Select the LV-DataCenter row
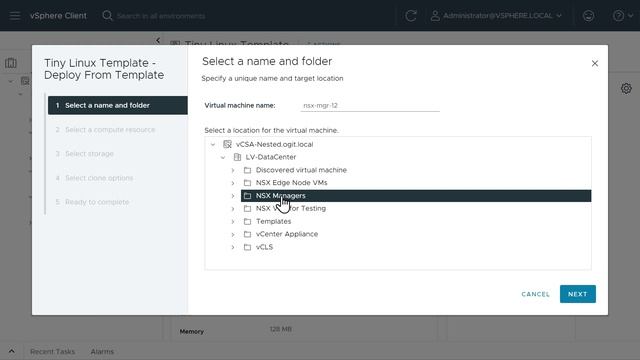The height and width of the screenshot is (360, 640). [411, 157]
